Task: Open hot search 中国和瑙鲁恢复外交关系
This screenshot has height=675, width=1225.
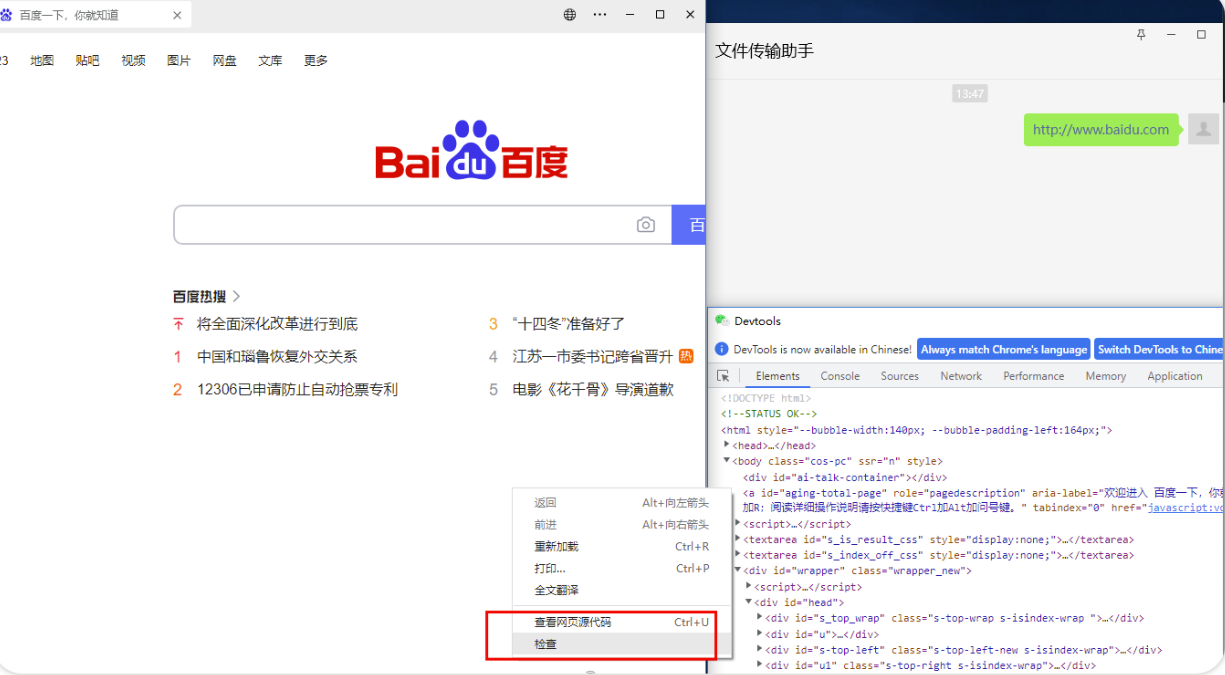Action: tap(277, 356)
